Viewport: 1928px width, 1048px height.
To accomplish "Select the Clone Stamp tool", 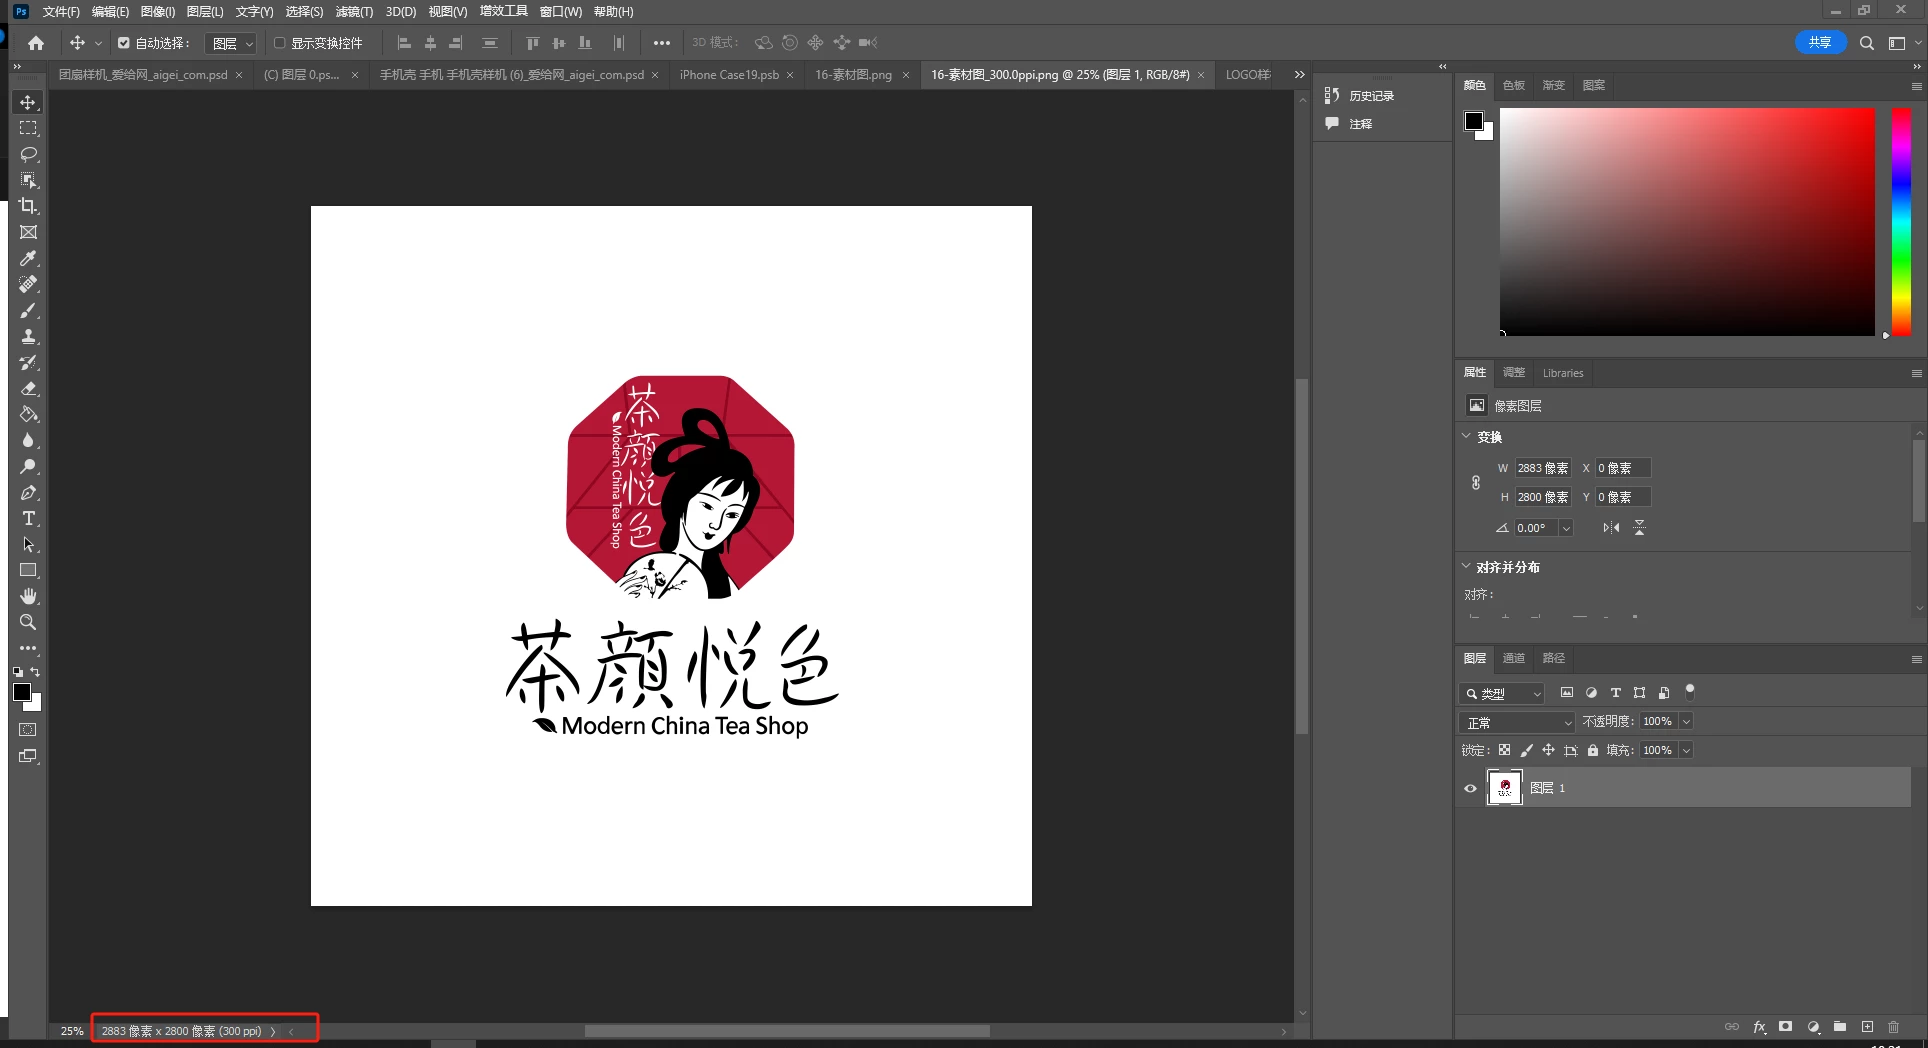I will click(x=28, y=336).
